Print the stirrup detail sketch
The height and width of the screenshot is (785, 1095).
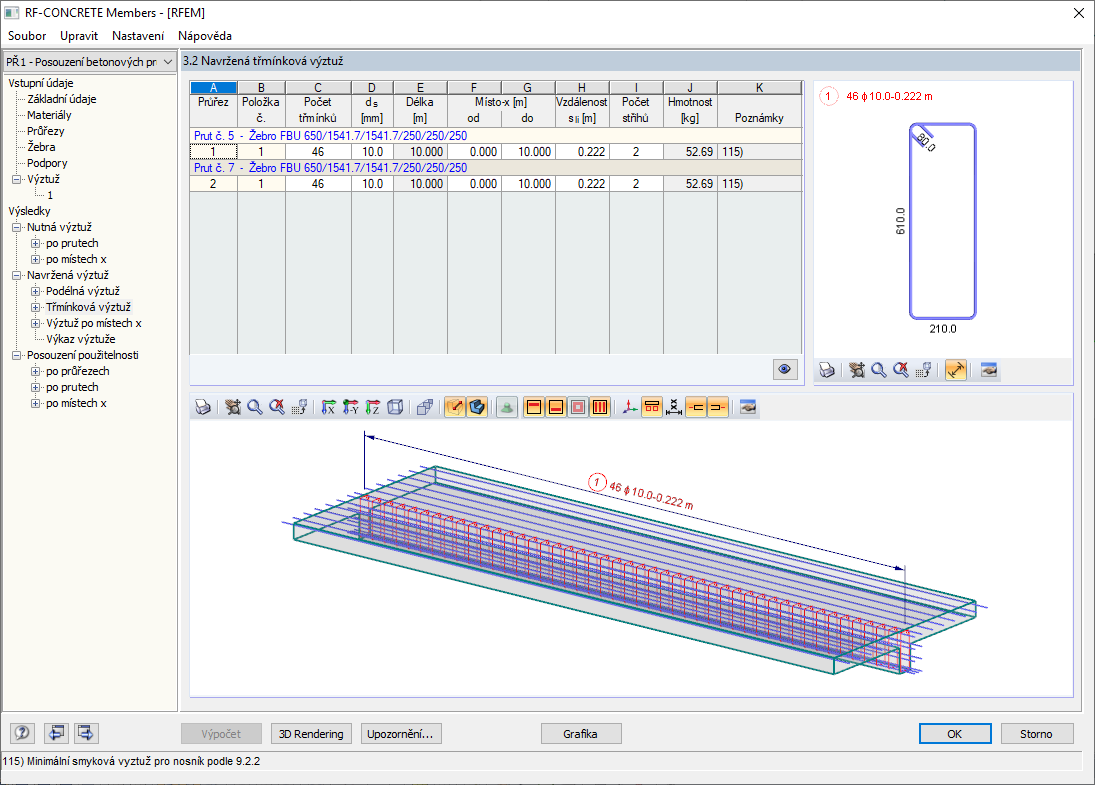pos(827,370)
